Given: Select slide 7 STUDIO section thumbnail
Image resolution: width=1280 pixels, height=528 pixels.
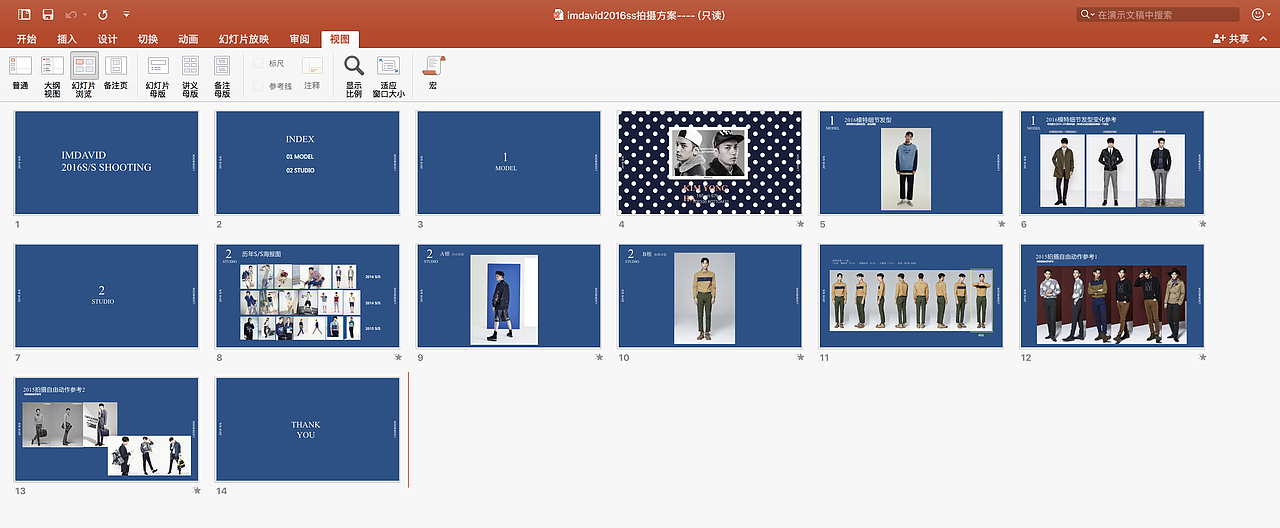Looking at the screenshot, I should click(x=107, y=296).
